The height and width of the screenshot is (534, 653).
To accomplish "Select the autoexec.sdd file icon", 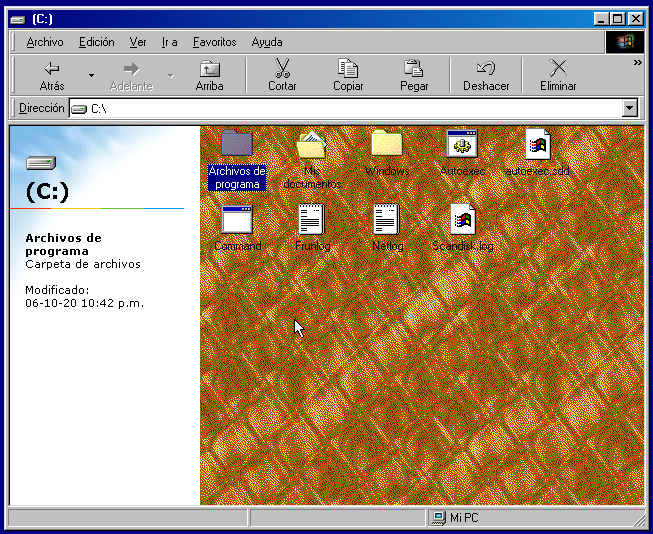I will [538, 144].
